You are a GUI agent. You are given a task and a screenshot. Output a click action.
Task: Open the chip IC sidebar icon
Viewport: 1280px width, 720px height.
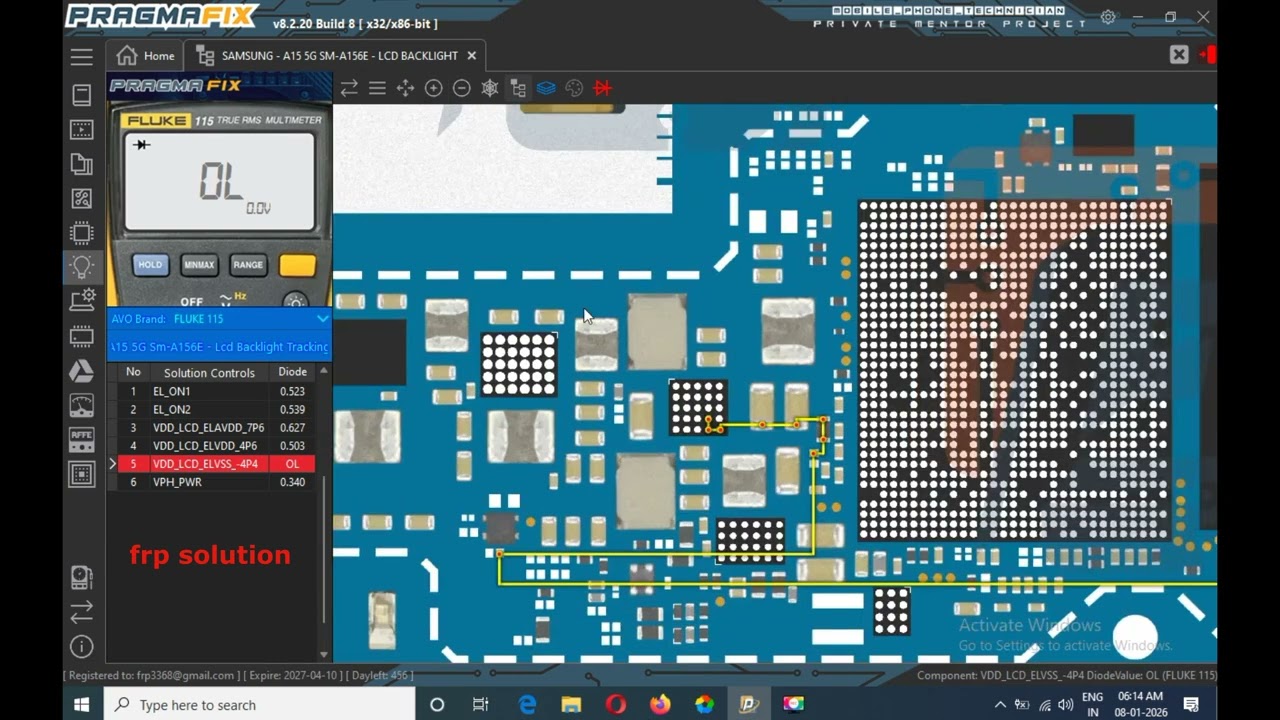[82, 234]
